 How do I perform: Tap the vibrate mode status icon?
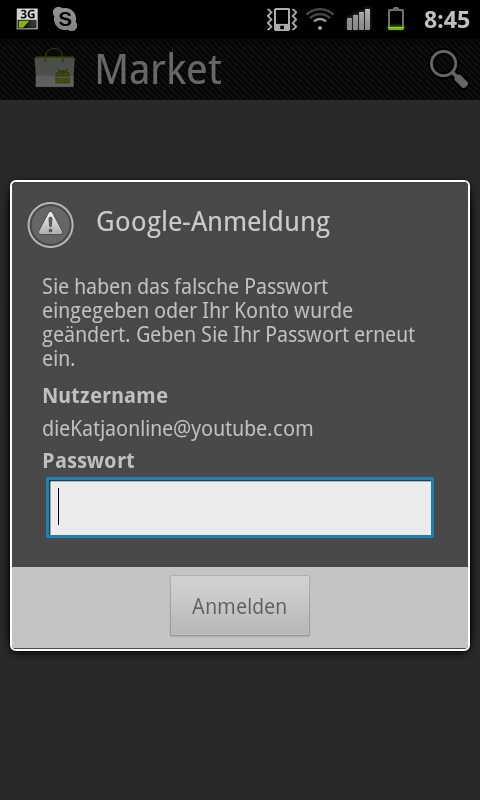[x=282, y=20]
